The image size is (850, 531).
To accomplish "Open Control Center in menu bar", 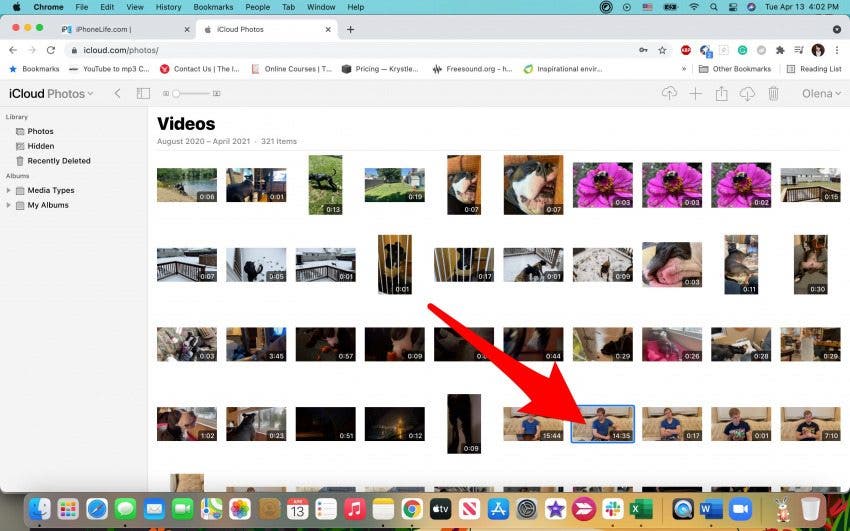I will coord(733,7).
